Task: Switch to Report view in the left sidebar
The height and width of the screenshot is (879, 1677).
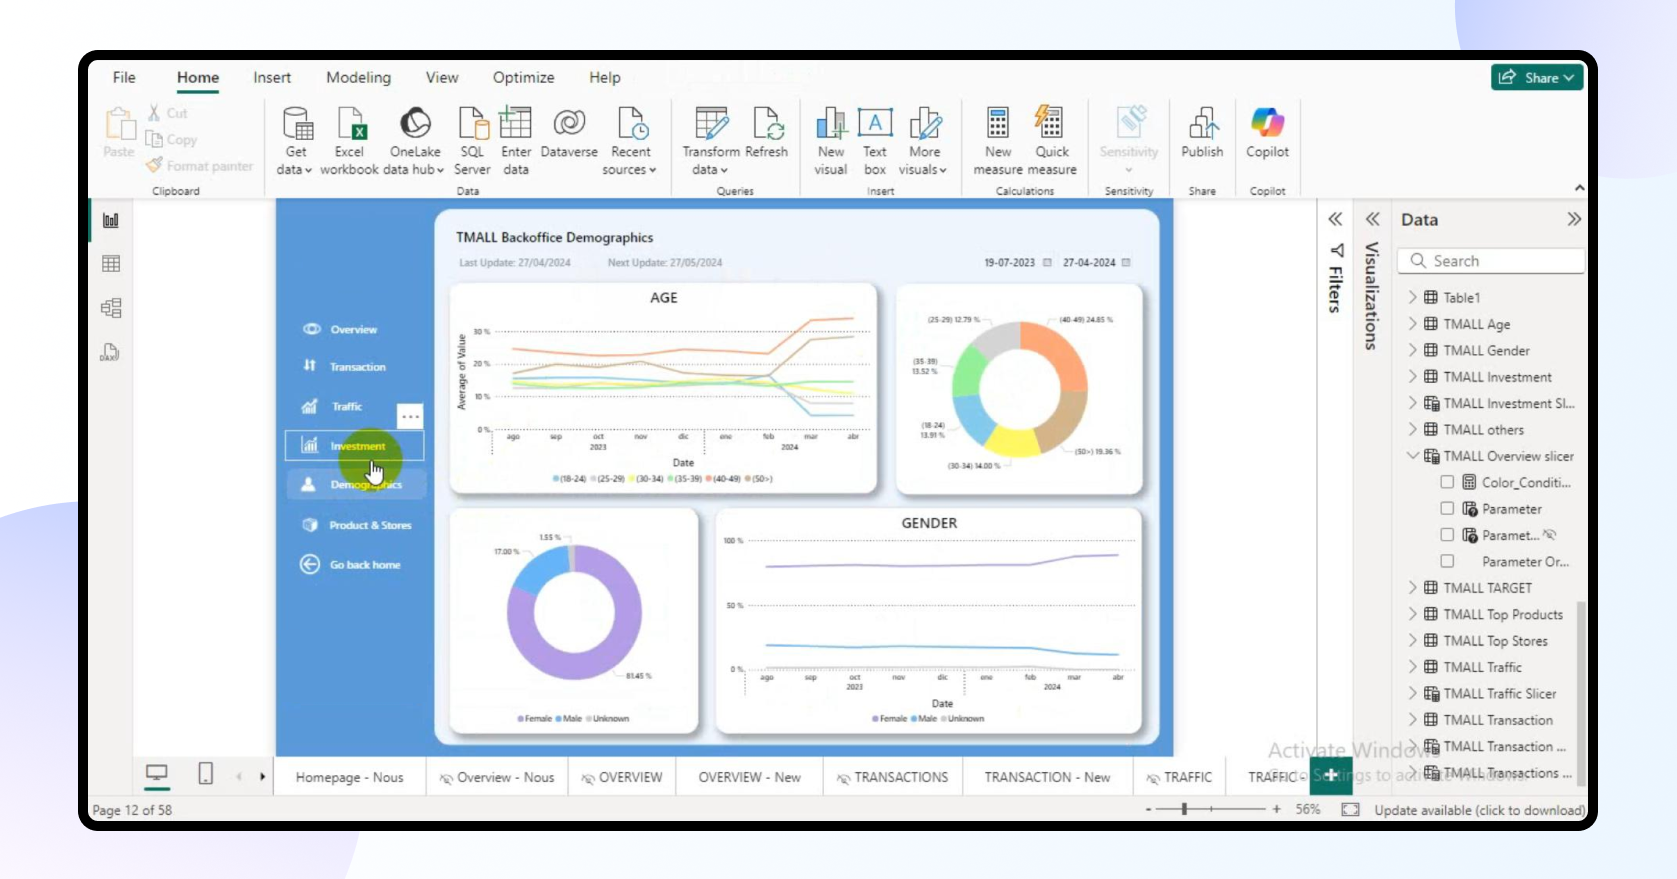Action: tap(111, 220)
